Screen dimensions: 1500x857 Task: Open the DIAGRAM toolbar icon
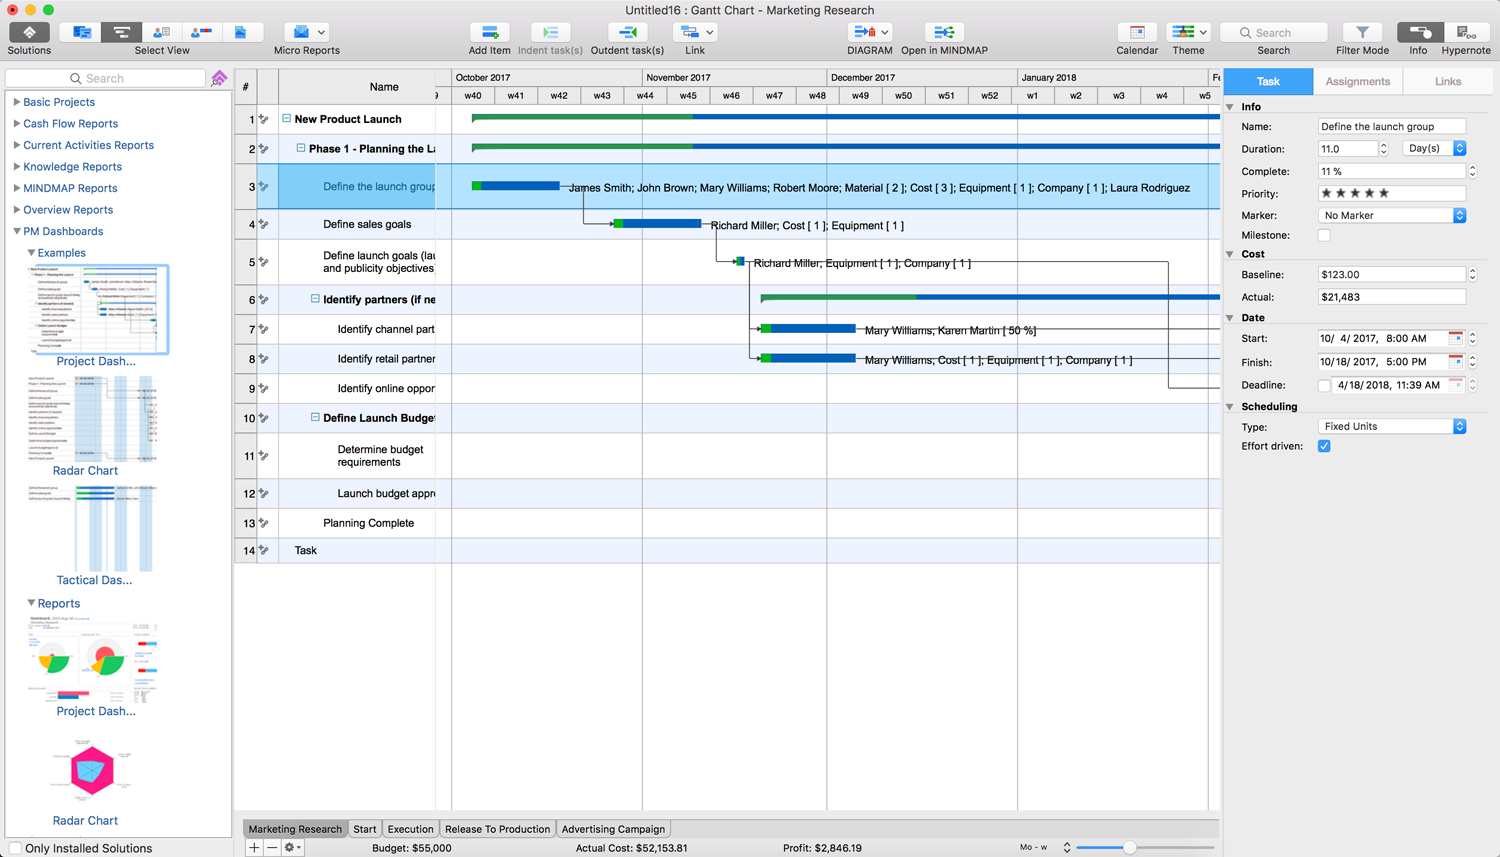[865, 33]
